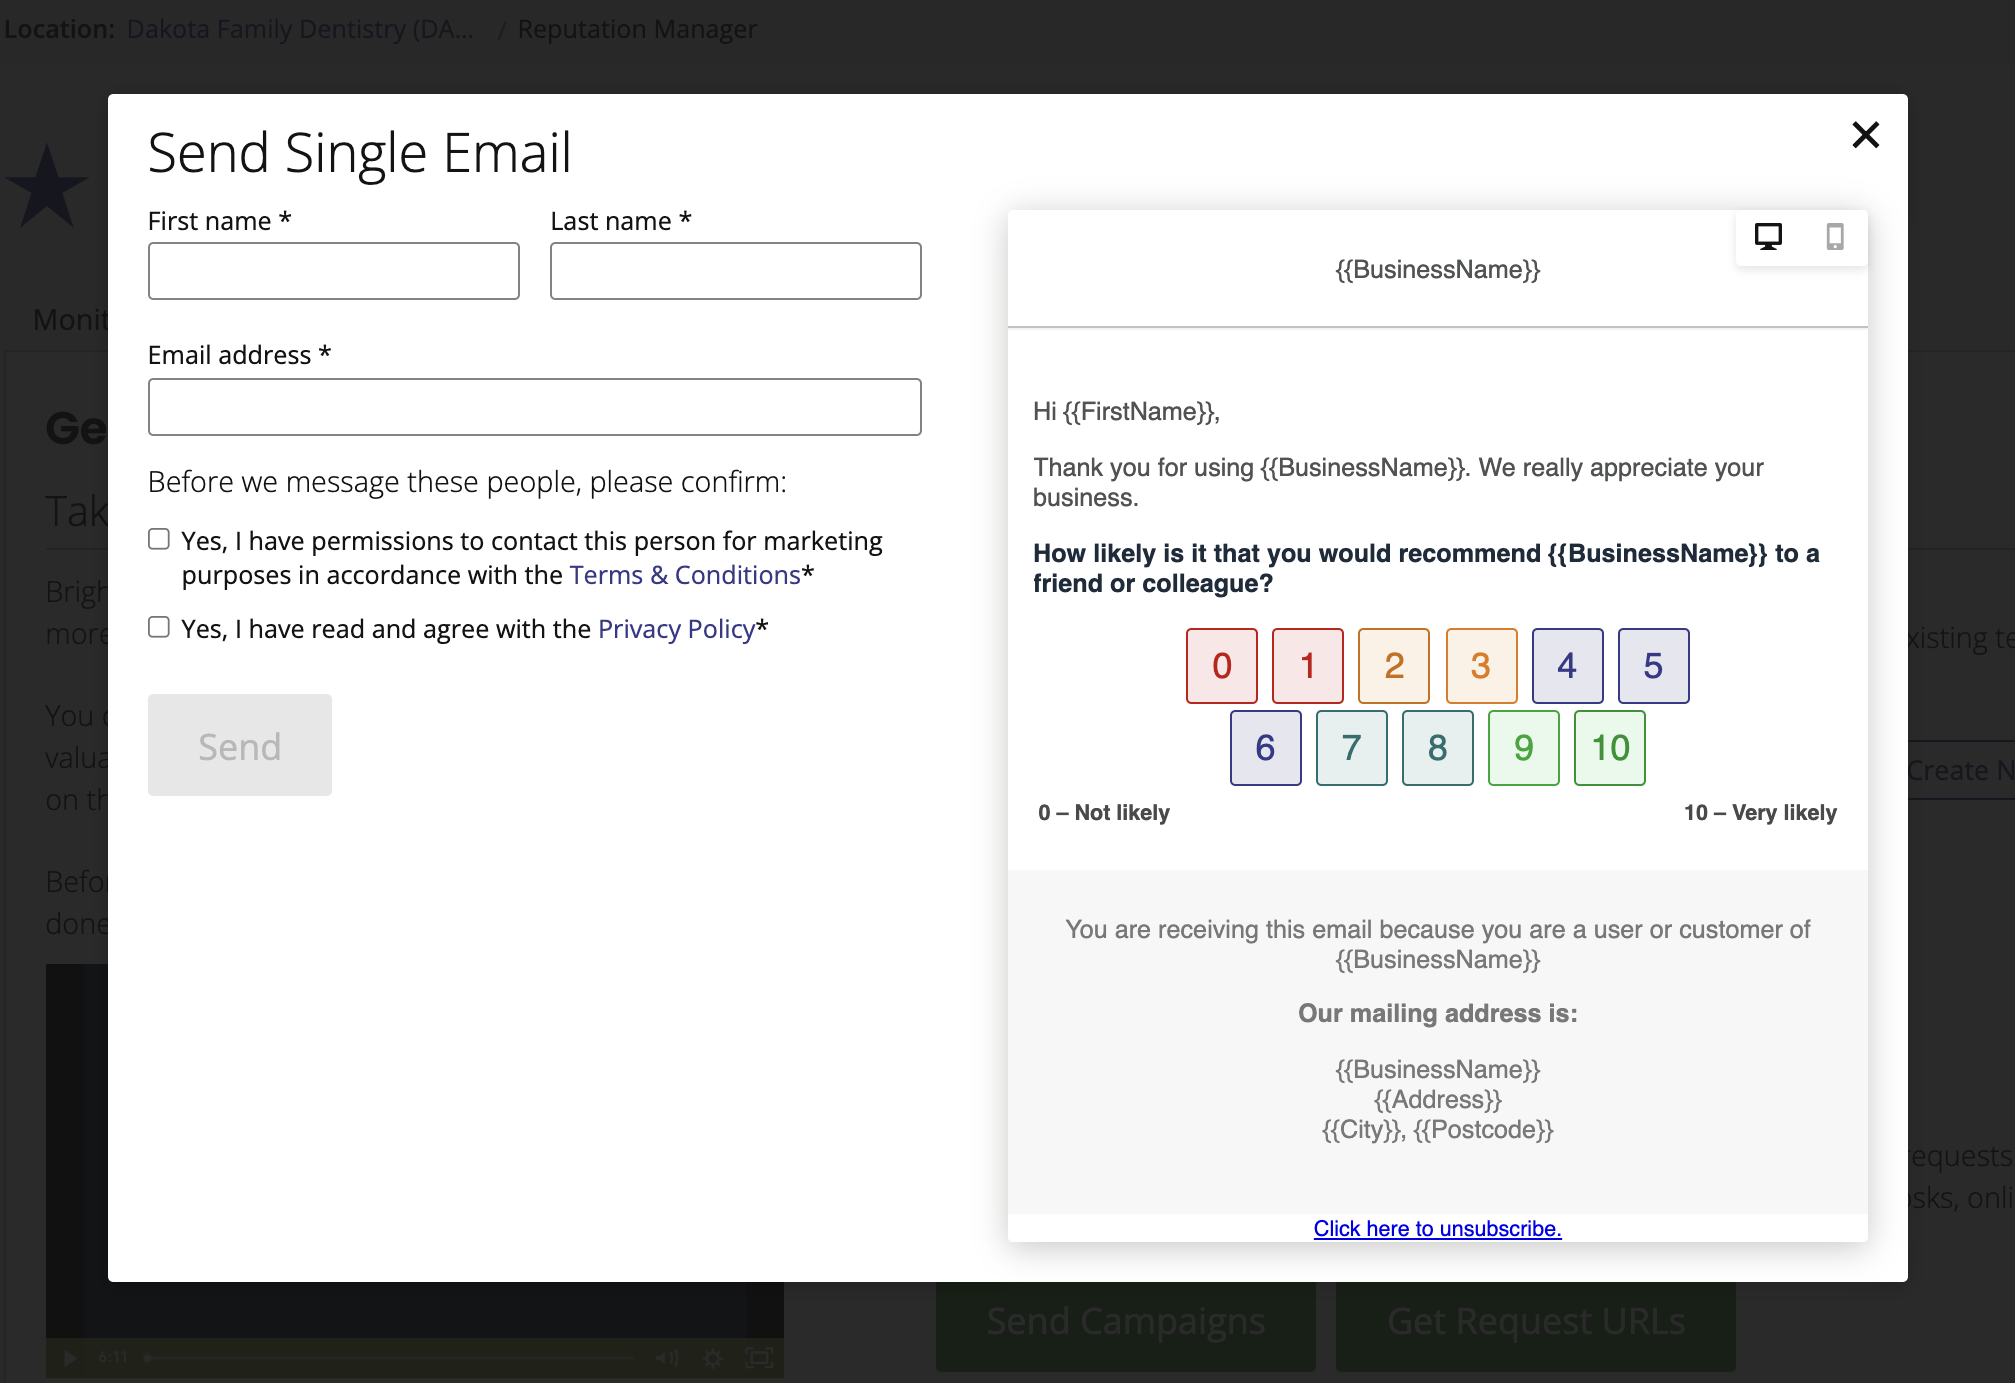Click the '0 – Not likely' label
The image size is (2015, 1383).
pos(1104,812)
